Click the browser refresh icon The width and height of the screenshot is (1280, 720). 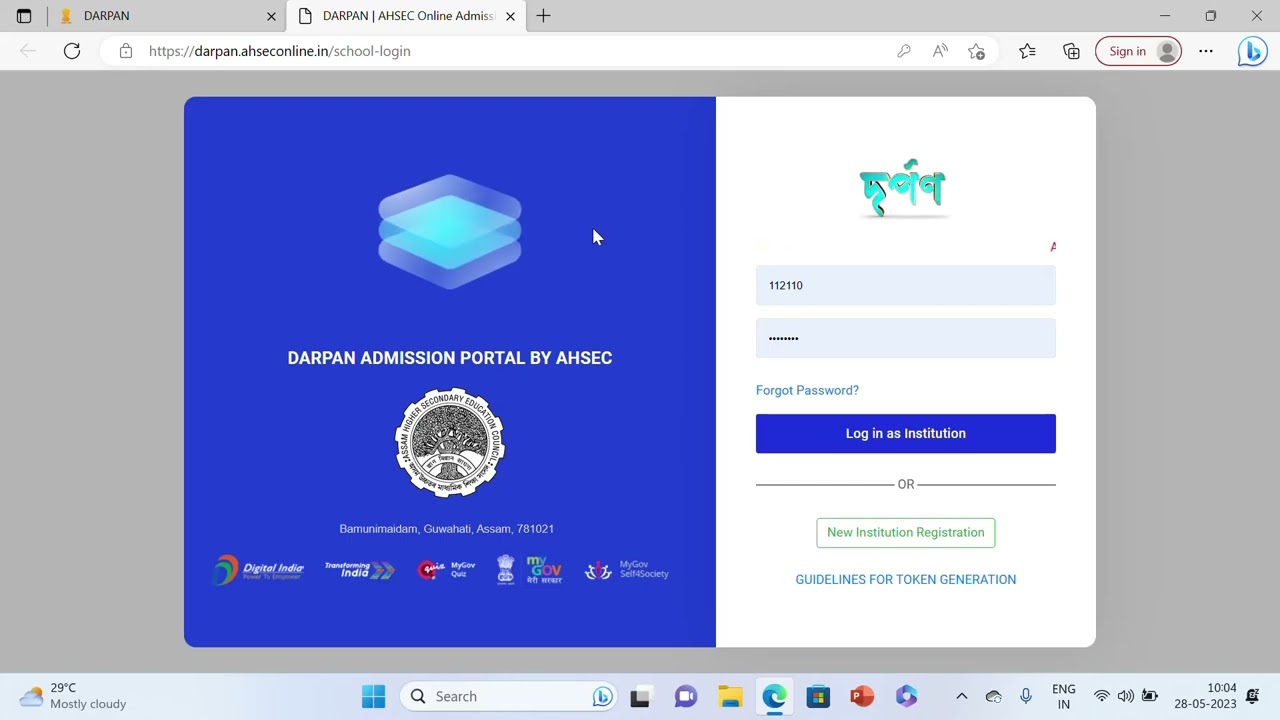[72, 51]
